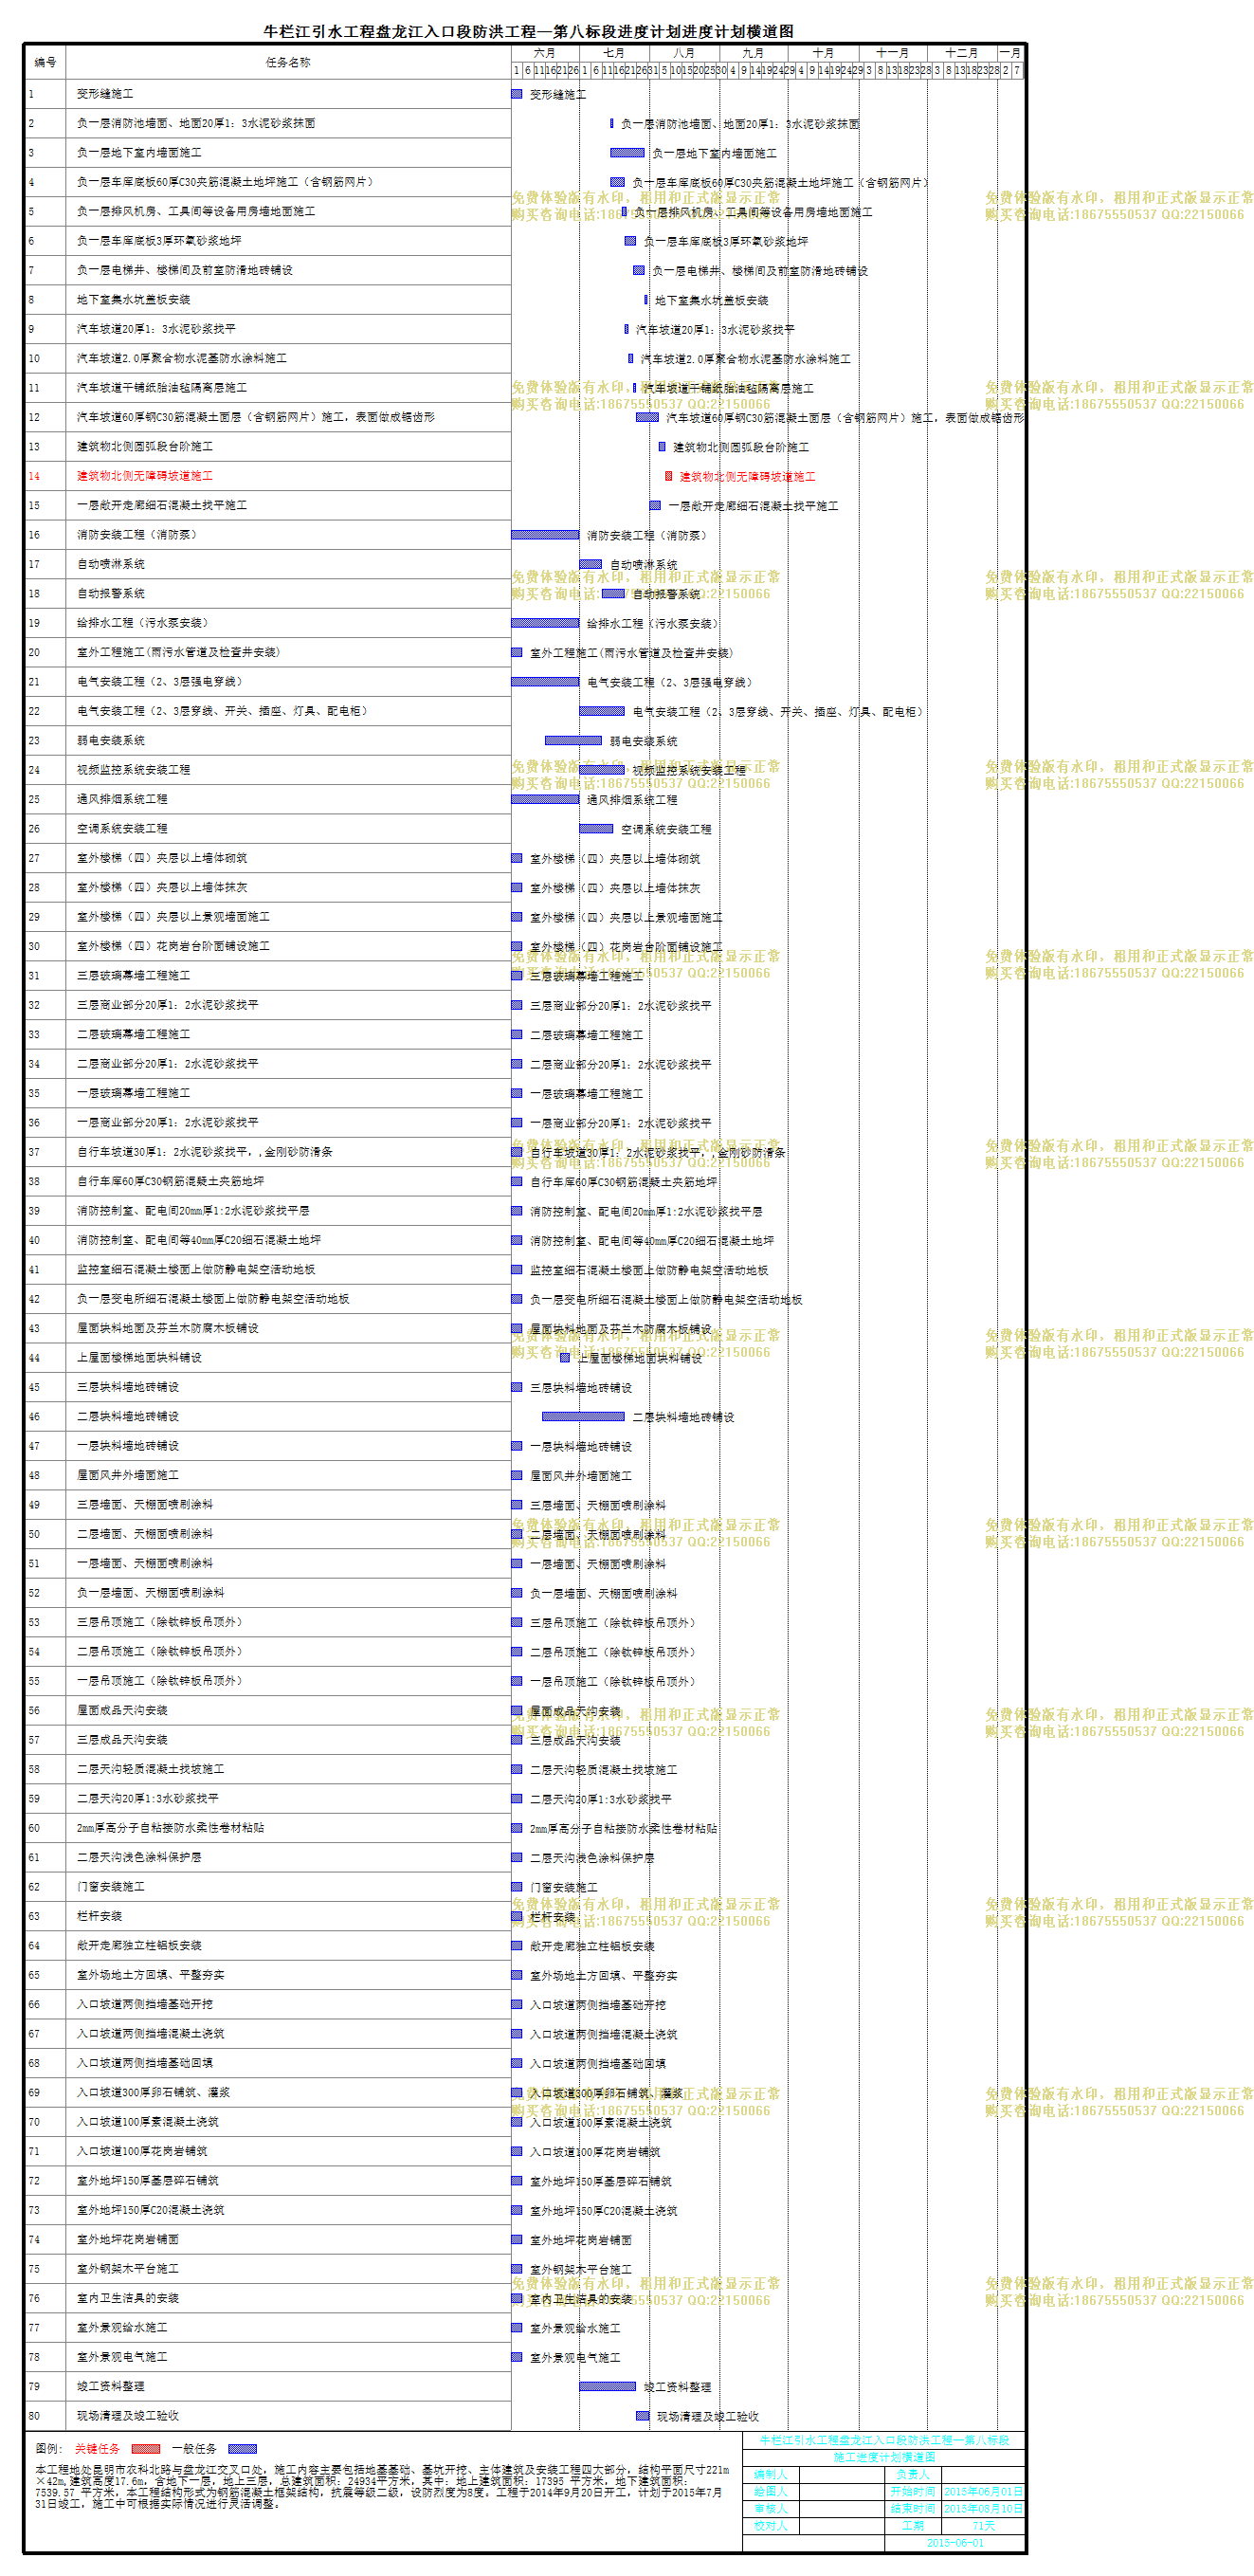Viewport: 1254px width, 2576px height.
Task: Click the 十二月 month header
Action: pyautogui.click(x=961, y=53)
